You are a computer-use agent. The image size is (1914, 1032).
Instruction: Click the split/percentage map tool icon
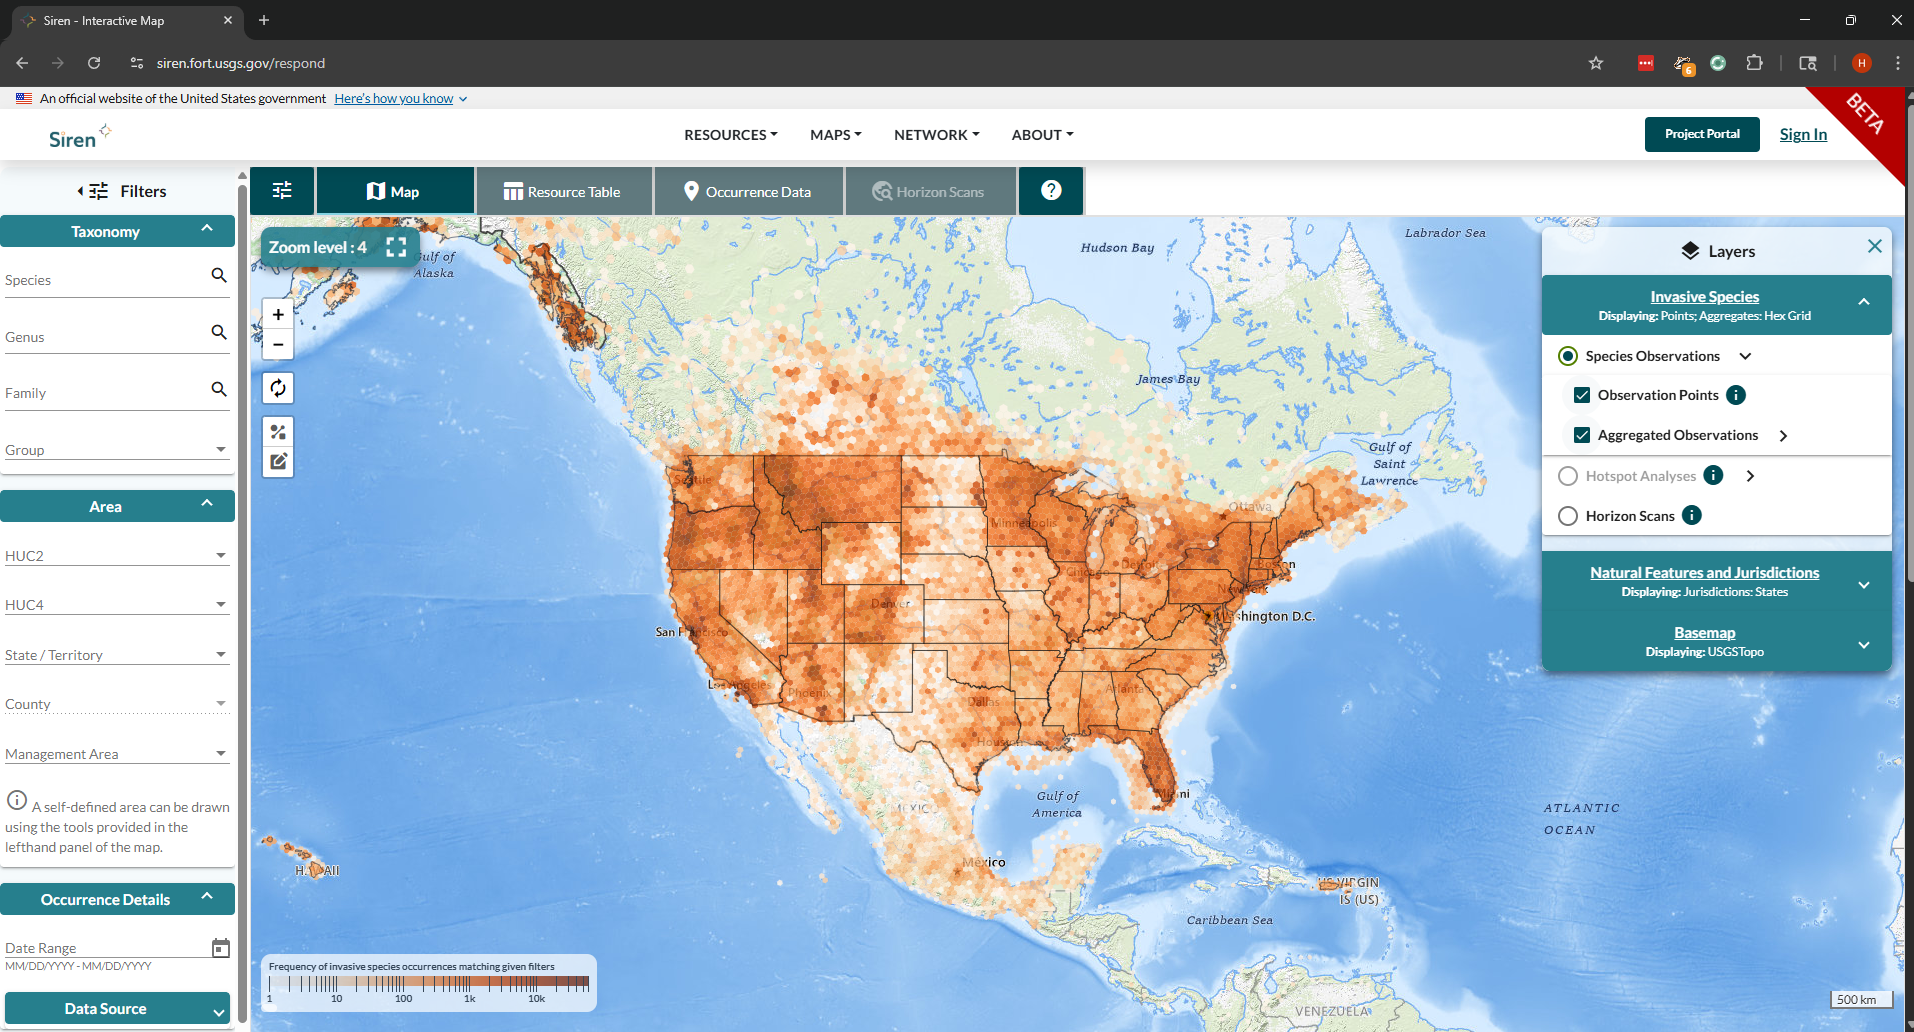pos(278,431)
